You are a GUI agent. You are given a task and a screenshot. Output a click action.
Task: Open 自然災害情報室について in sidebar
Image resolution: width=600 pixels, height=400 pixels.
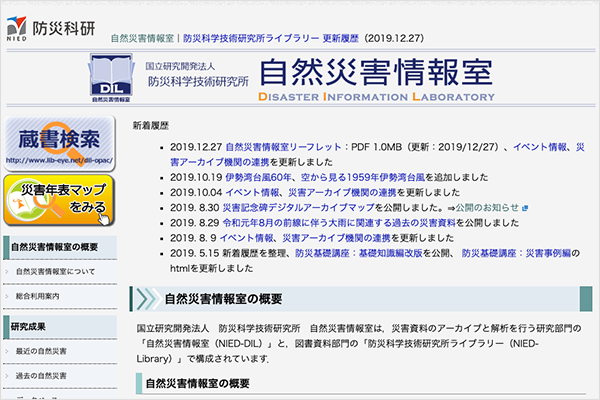[x=56, y=271]
